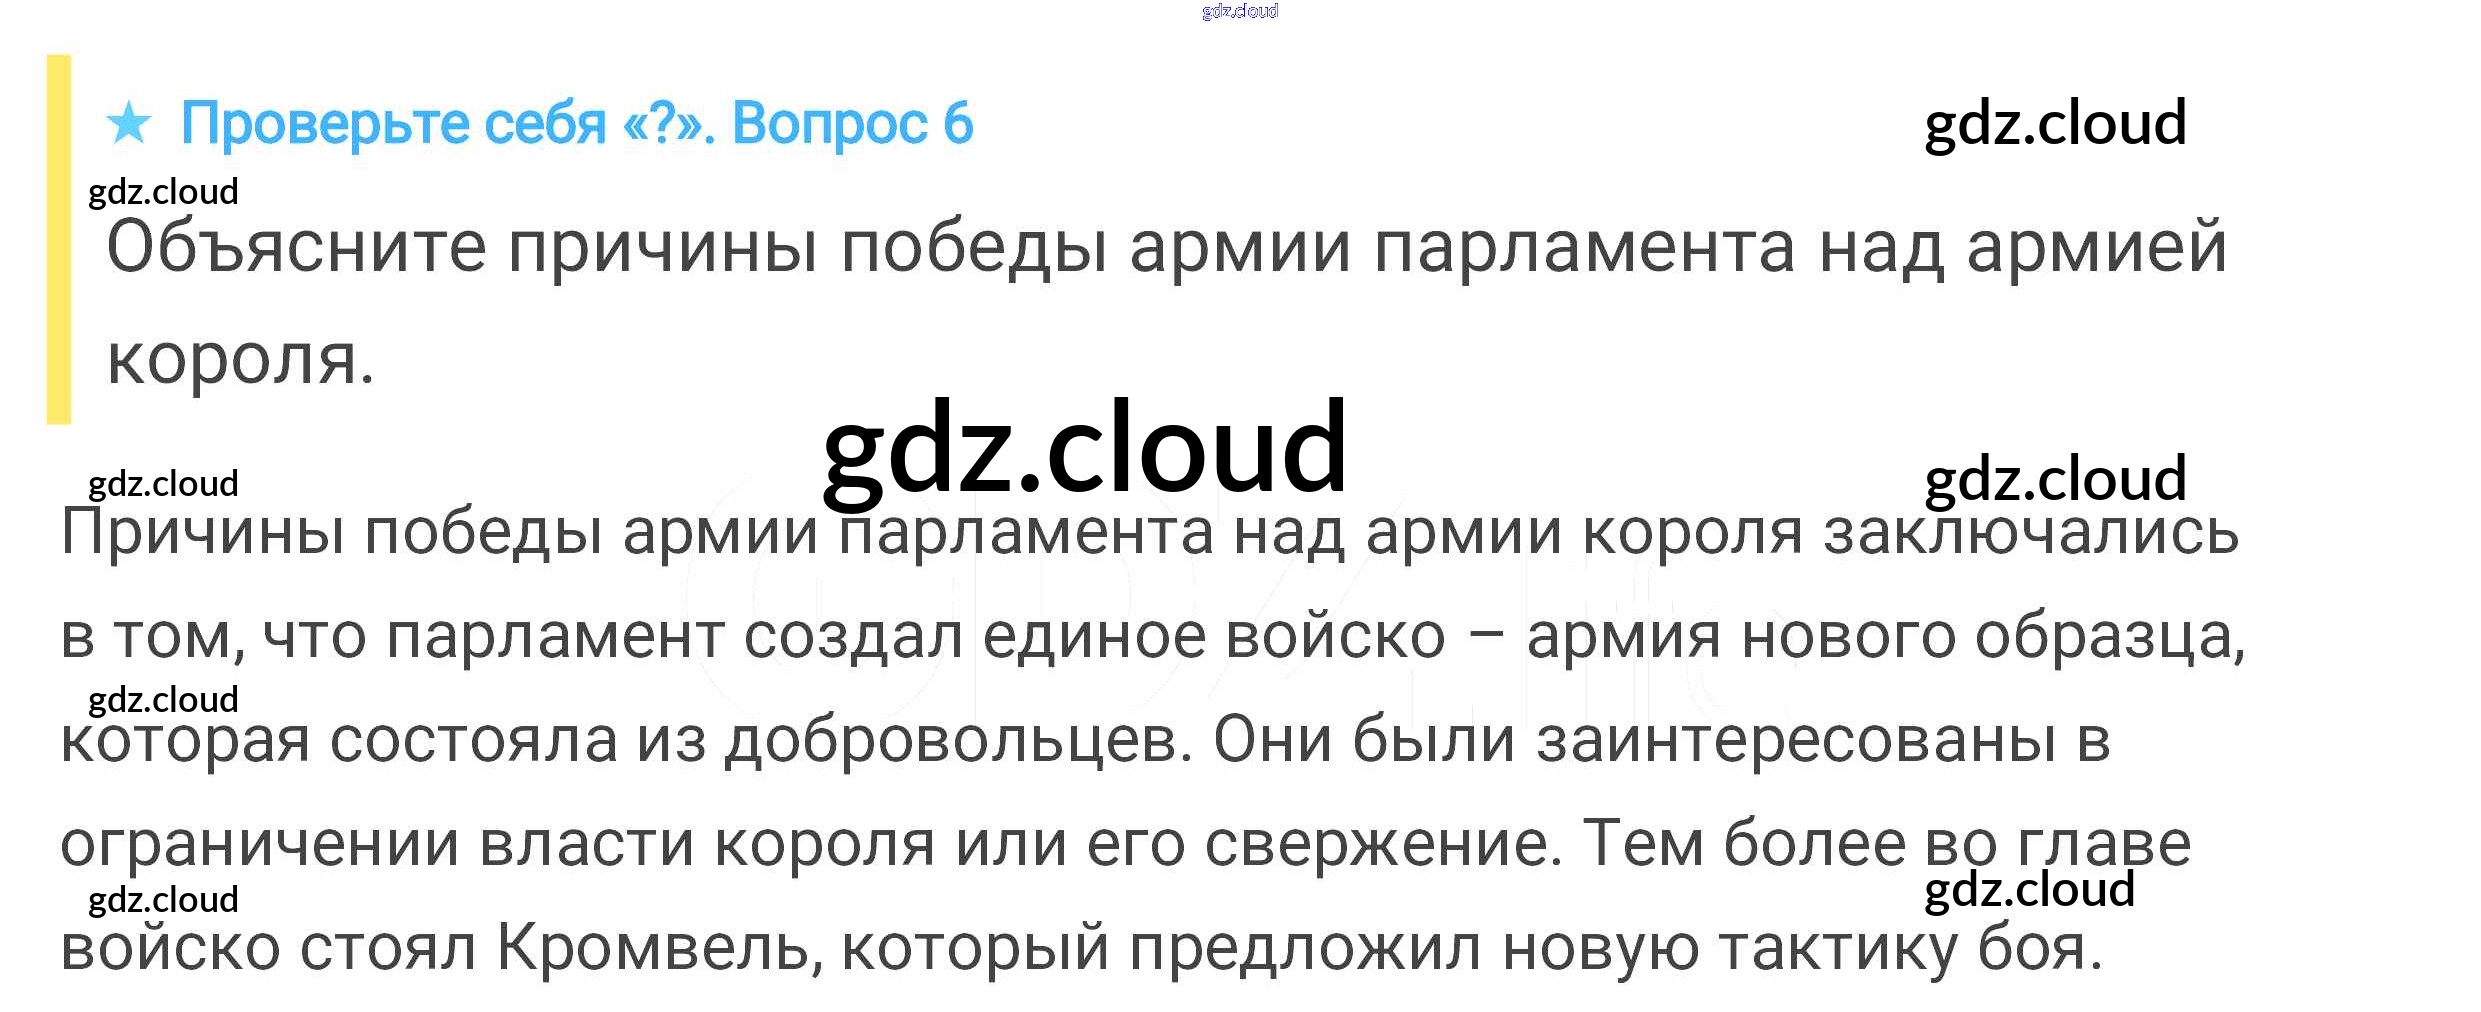Image resolution: width=2481 pixels, height=1012 pixels.
Task: Select 'Вопрос 6' in the blue heading
Action: pyautogui.click(x=852, y=124)
